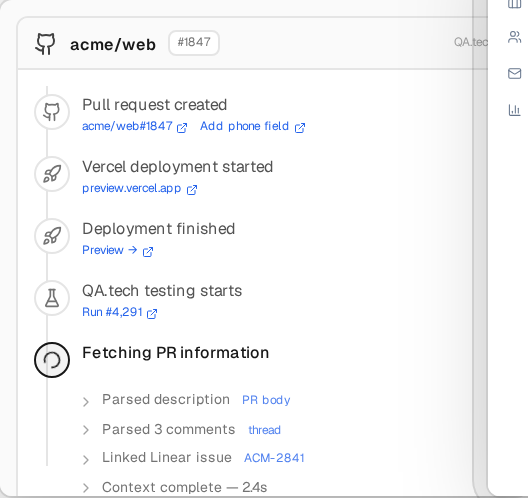
Task: Expand the Linked Linear issue row
Action: 86,460
